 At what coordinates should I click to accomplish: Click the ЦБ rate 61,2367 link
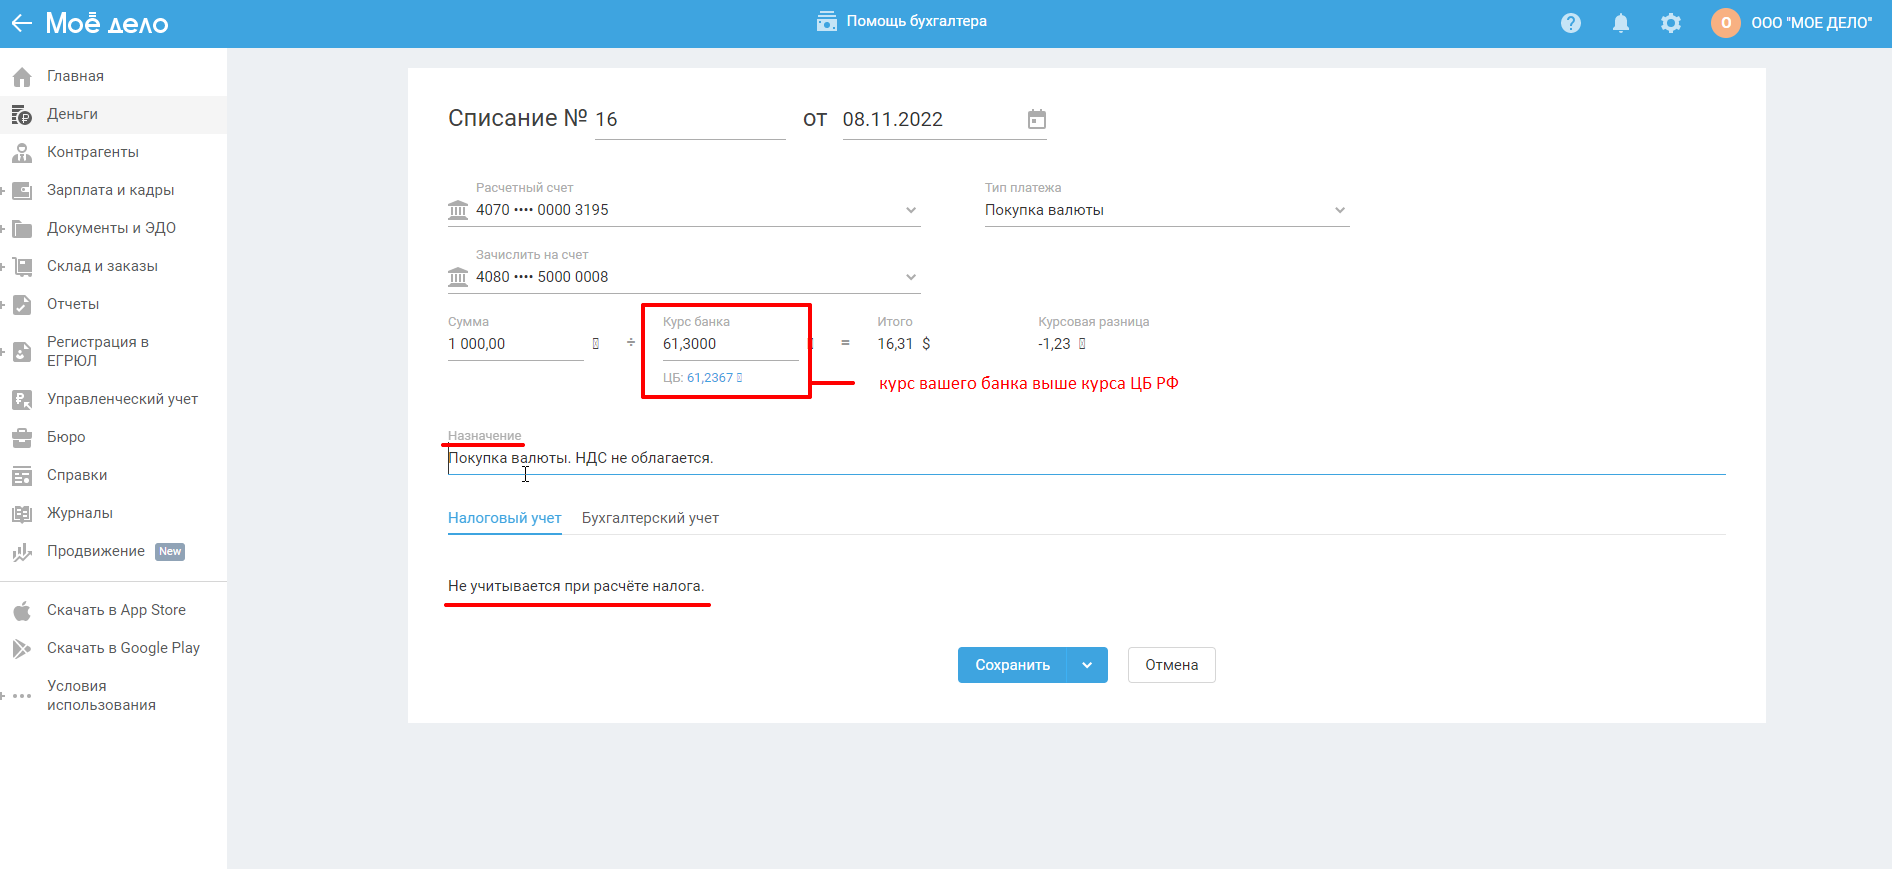pos(710,378)
